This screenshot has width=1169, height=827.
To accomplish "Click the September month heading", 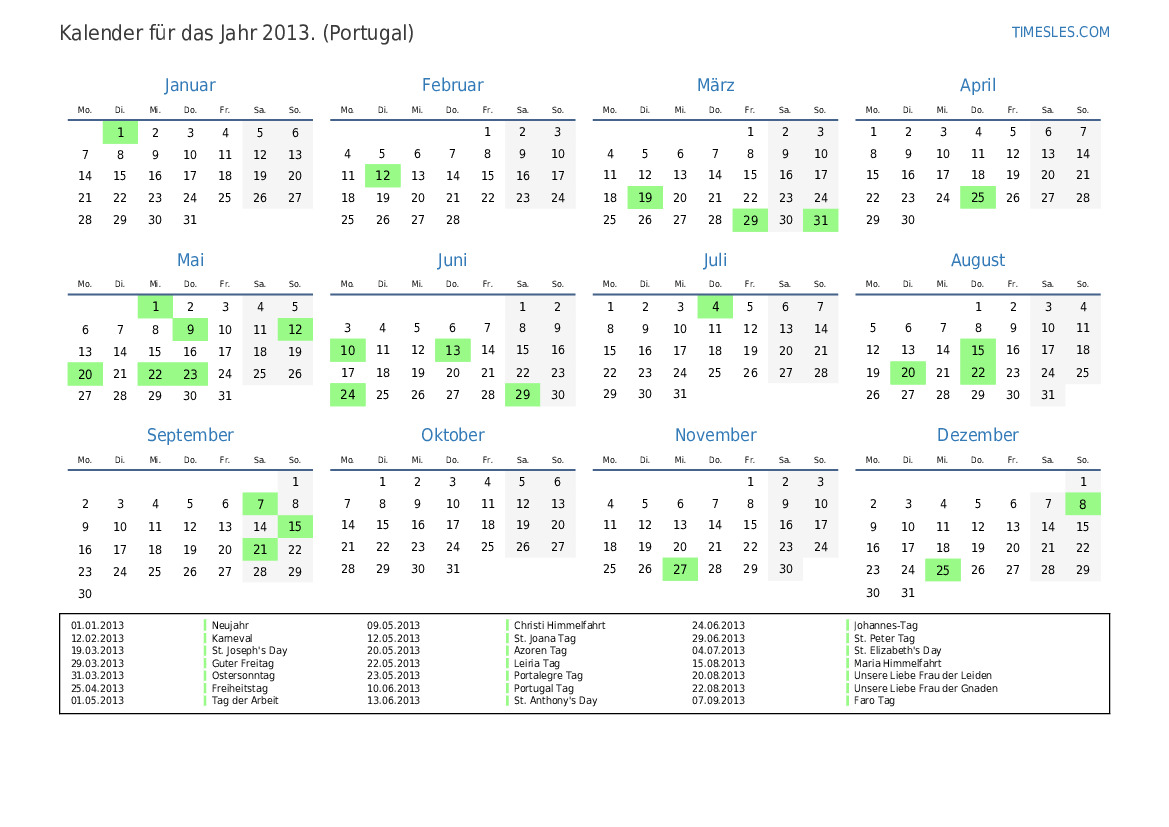I will click(190, 435).
